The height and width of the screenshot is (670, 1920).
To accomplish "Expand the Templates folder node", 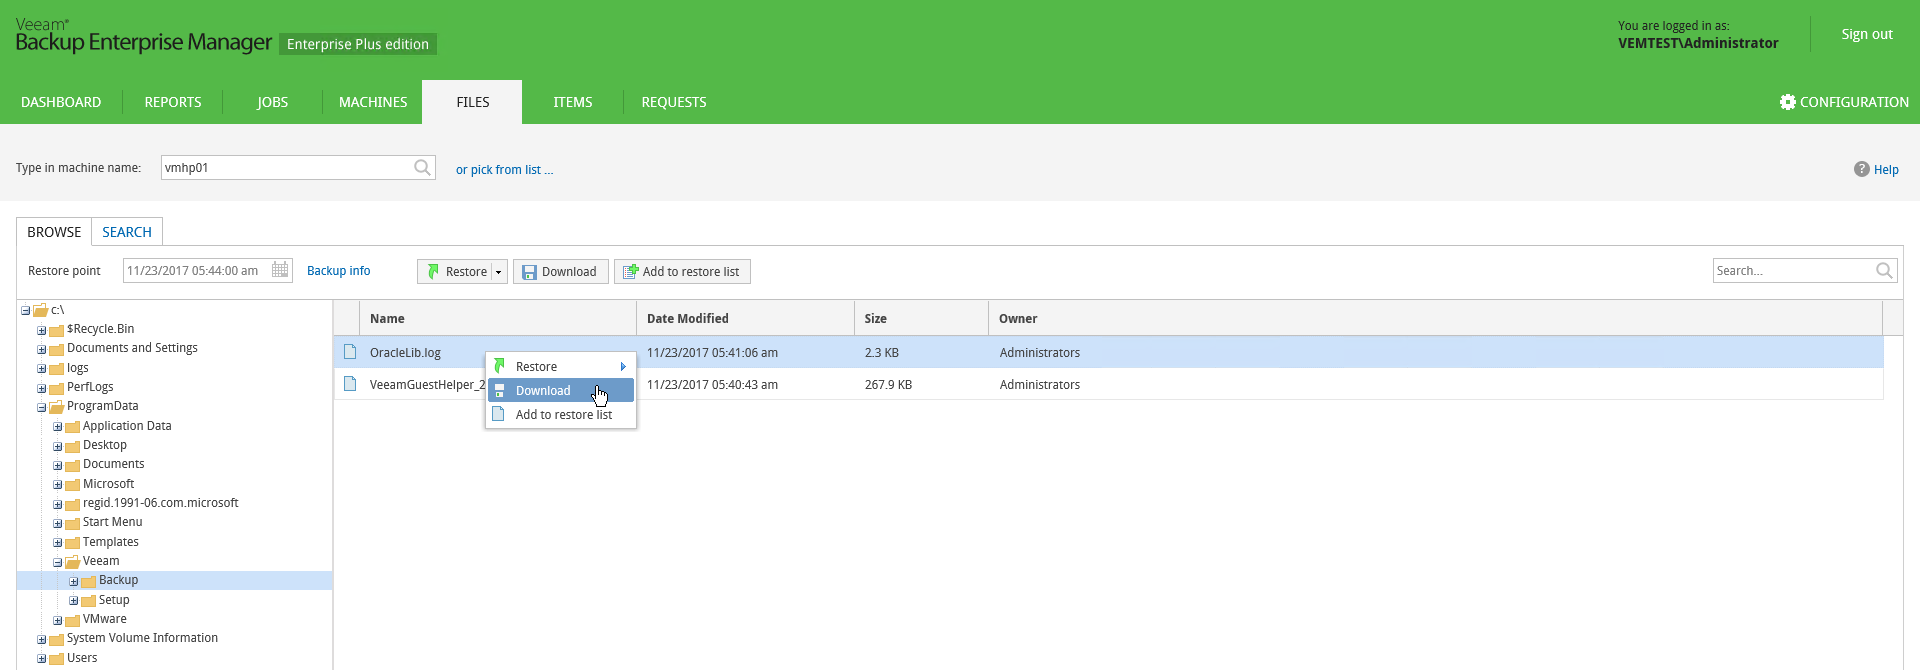I will [57, 543].
